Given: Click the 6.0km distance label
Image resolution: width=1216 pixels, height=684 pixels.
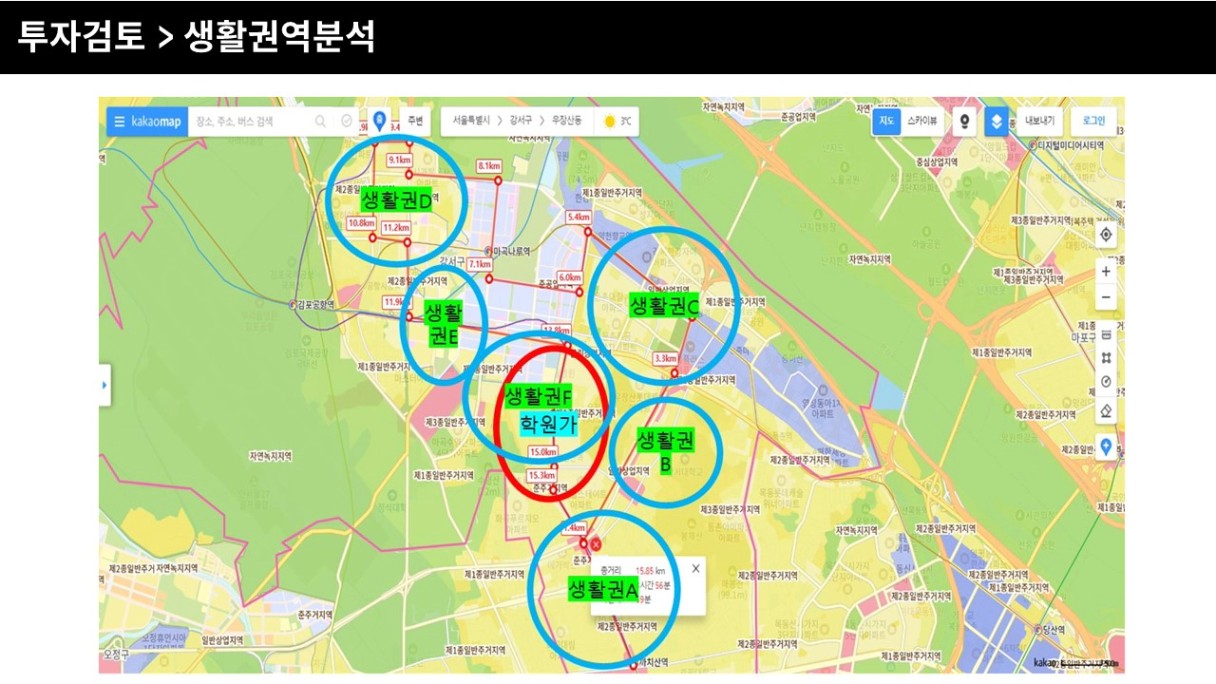Looking at the screenshot, I should (x=570, y=277).
